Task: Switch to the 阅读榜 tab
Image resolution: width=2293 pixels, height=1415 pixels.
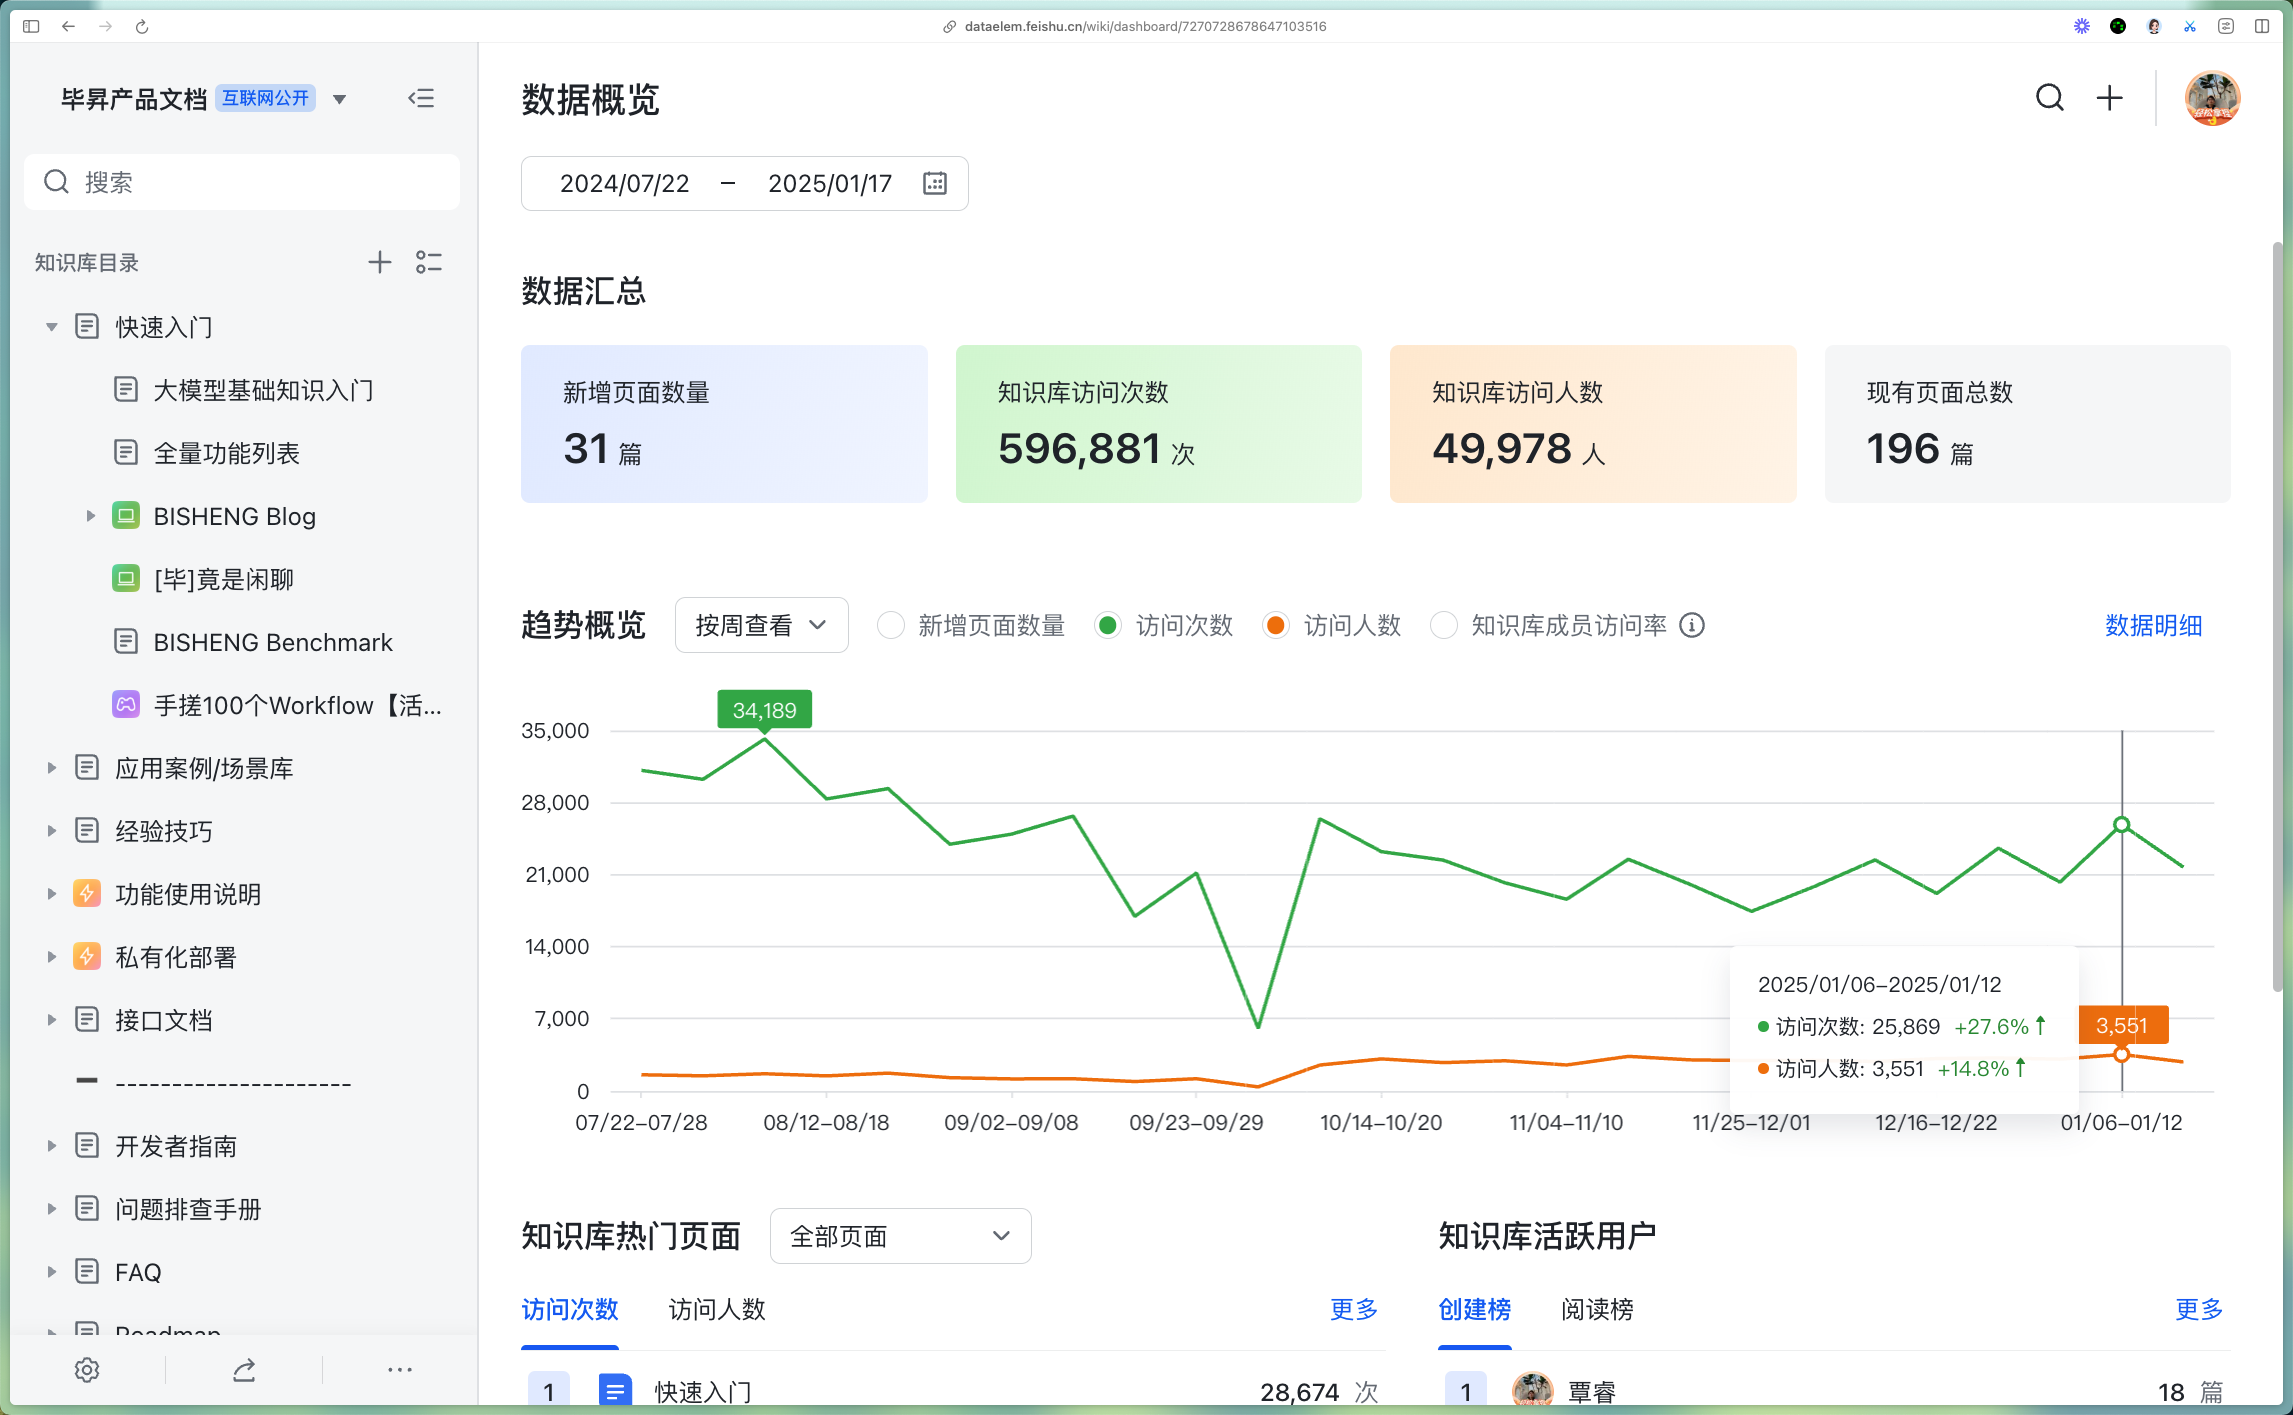Action: tap(1597, 1309)
